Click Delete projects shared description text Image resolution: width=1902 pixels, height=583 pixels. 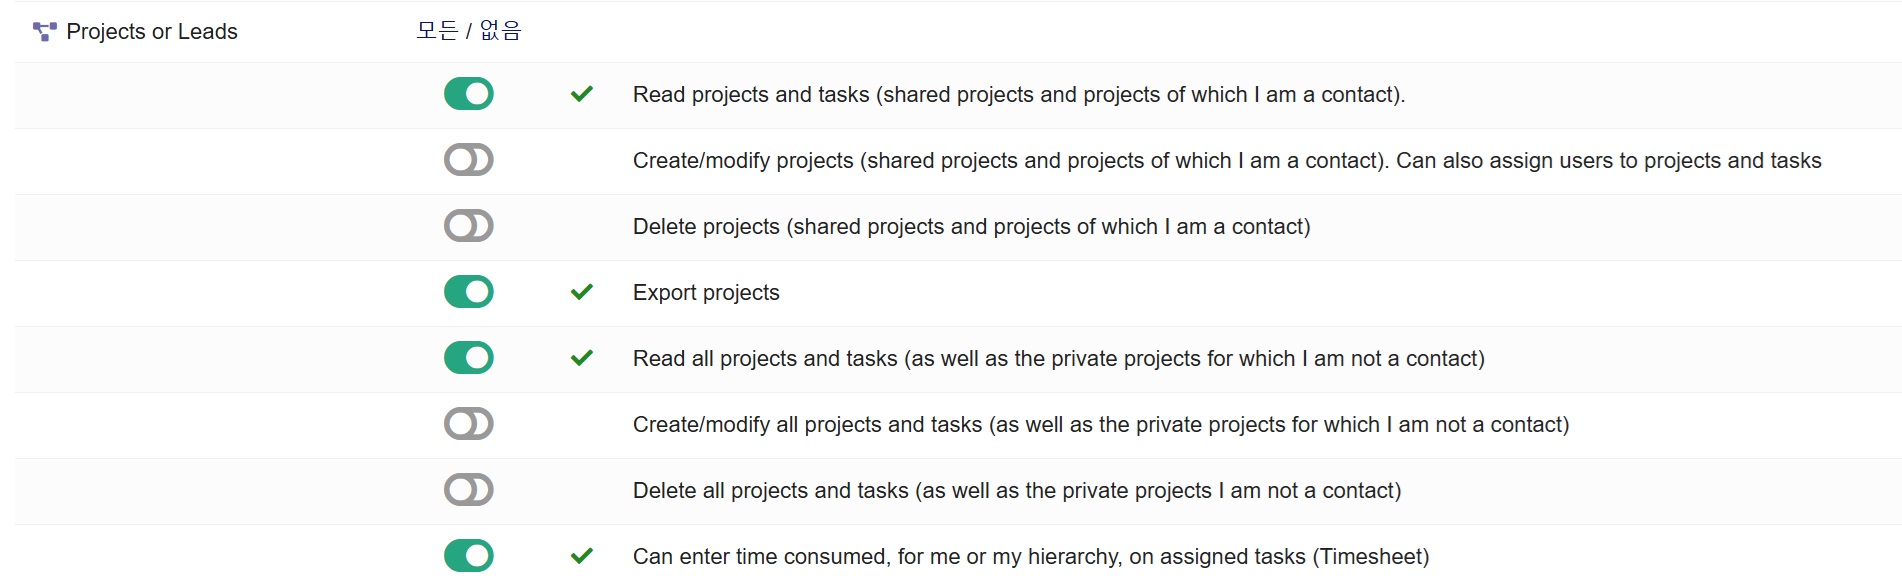[971, 227]
